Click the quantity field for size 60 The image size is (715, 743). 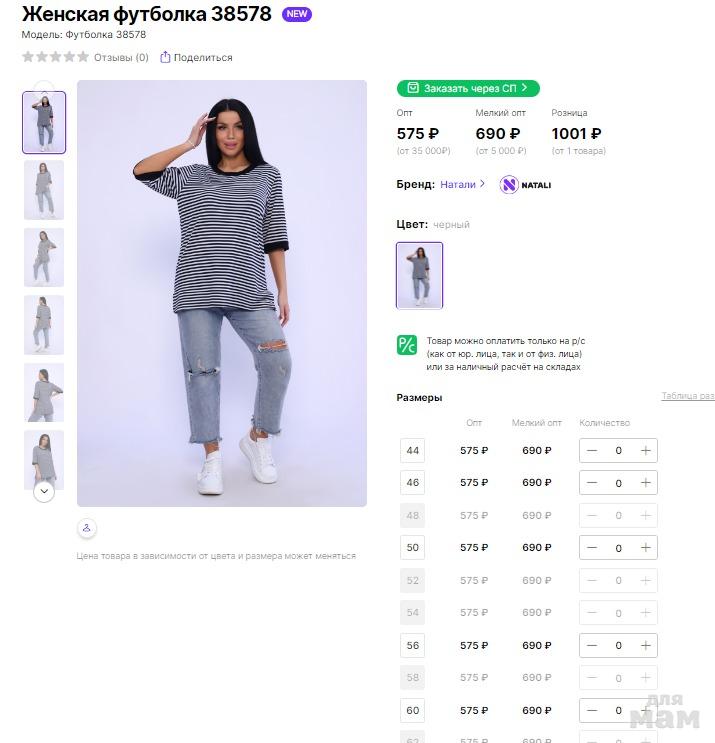pyautogui.click(x=618, y=710)
